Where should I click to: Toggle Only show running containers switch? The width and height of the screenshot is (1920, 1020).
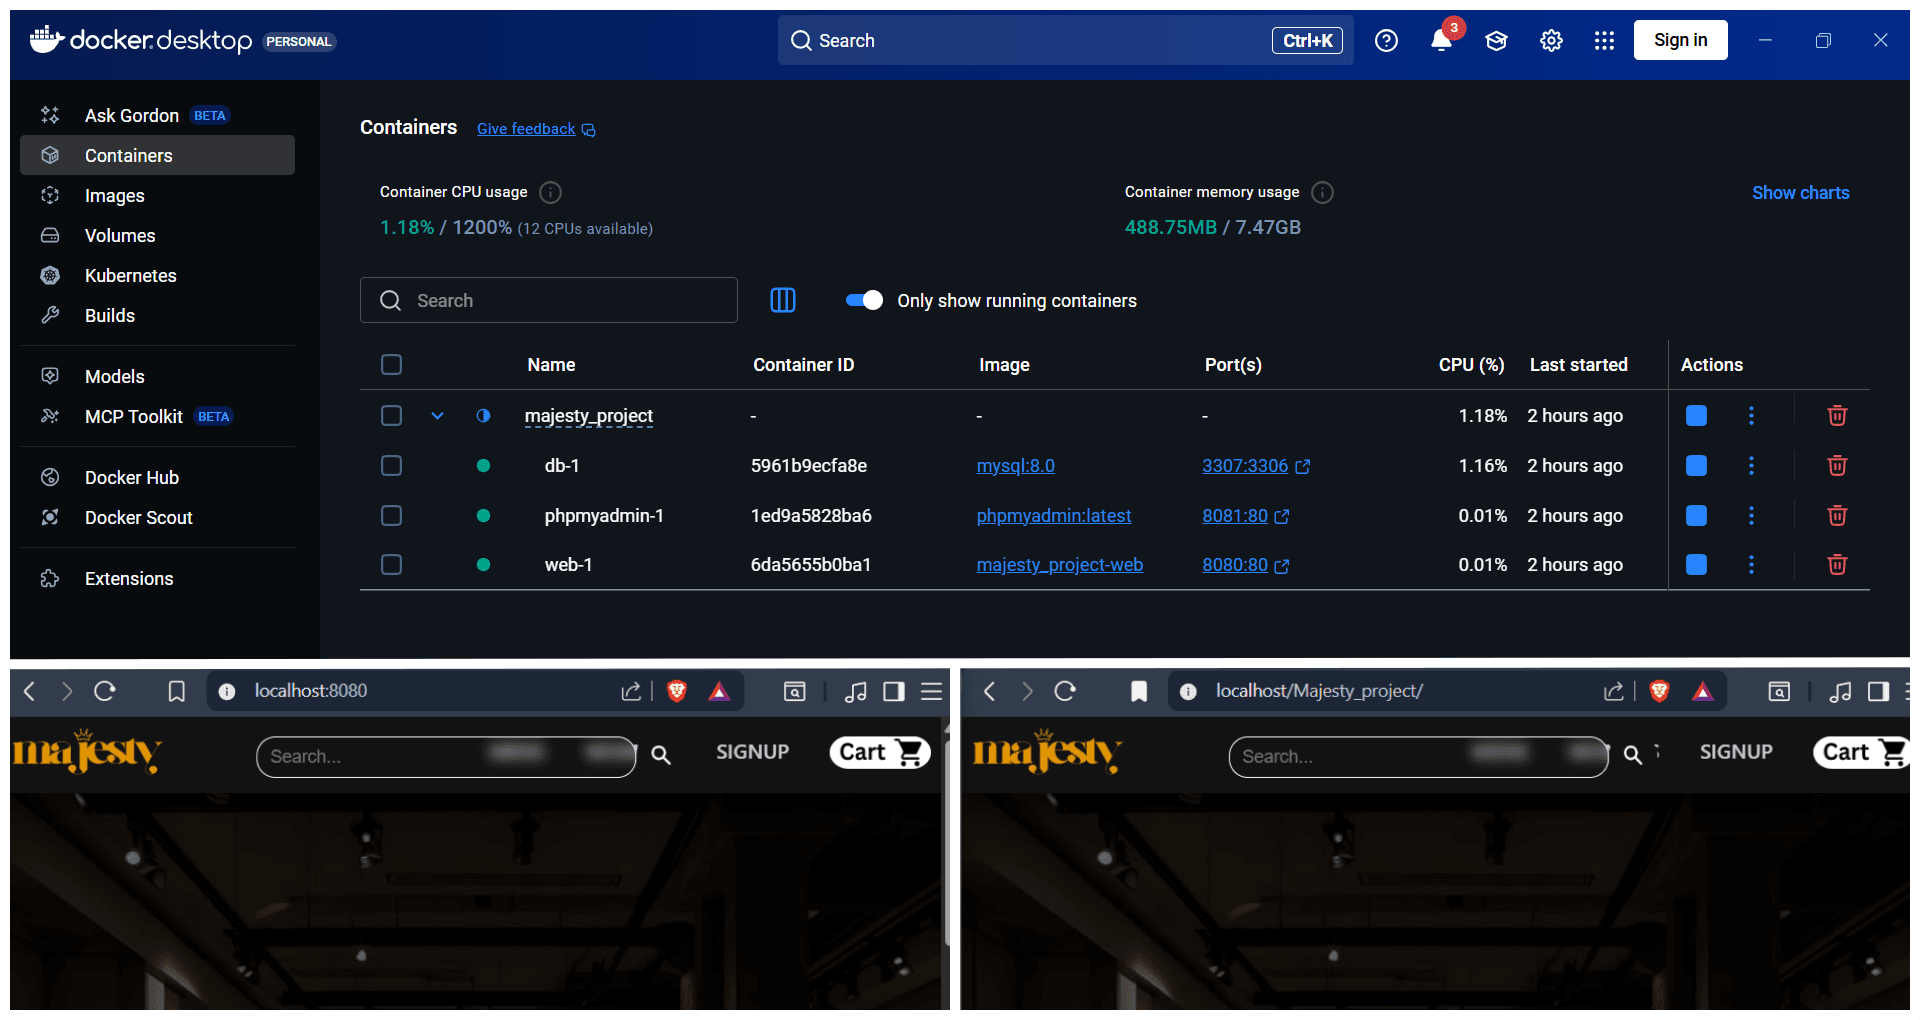click(x=864, y=300)
